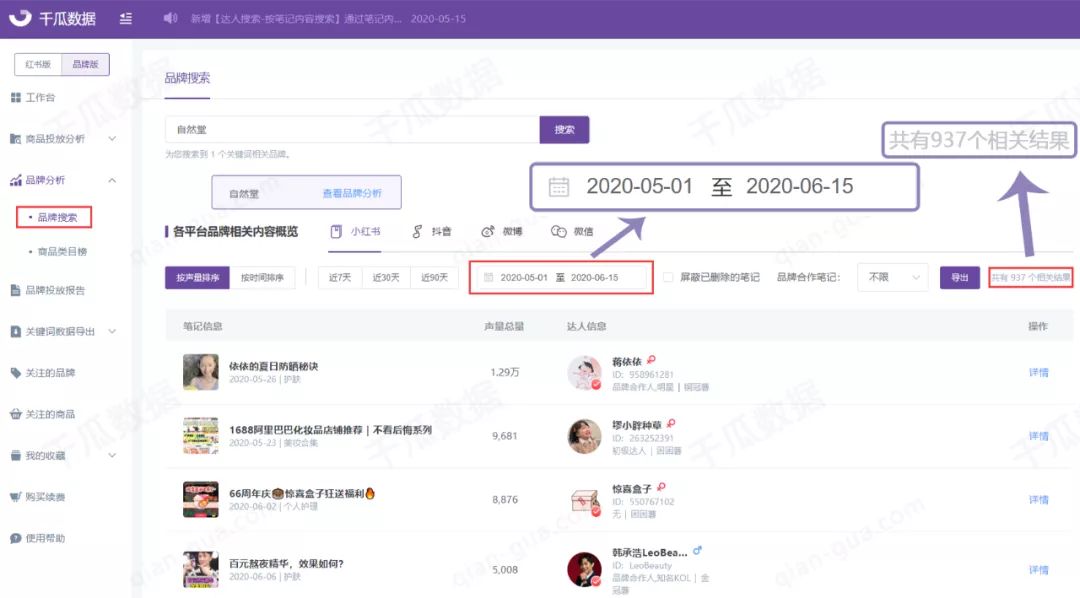Click the hamburger icon next to the logo
This screenshot has width=1080, height=598.
click(x=125, y=17)
